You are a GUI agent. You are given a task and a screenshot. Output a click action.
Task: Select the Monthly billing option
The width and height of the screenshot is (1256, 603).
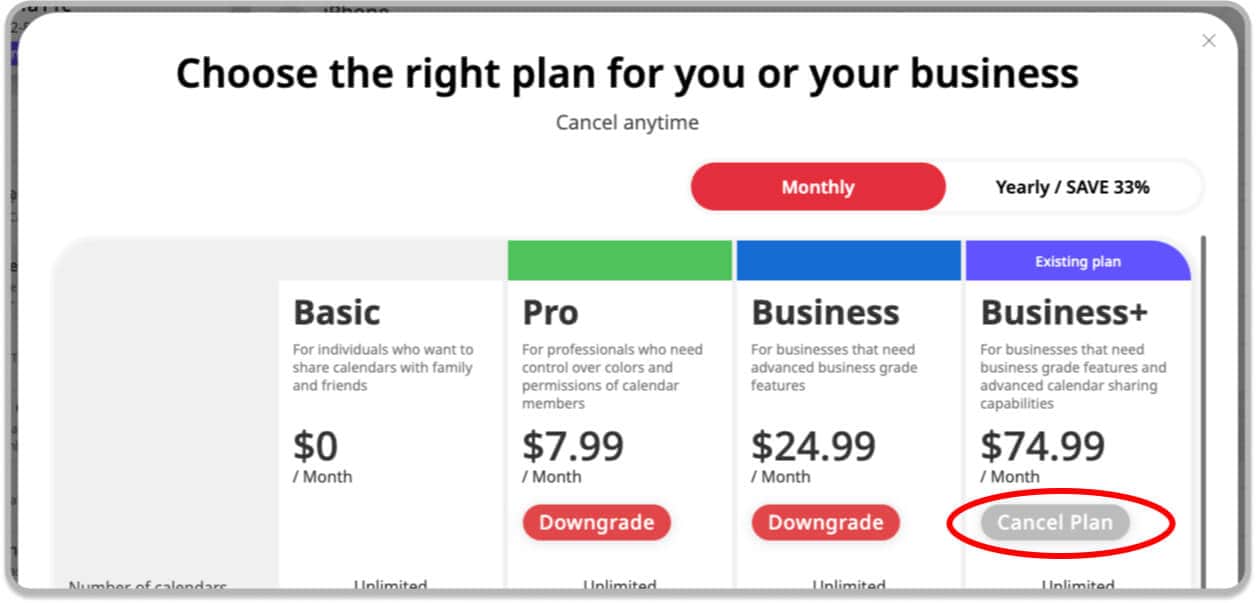click(818, 187)
